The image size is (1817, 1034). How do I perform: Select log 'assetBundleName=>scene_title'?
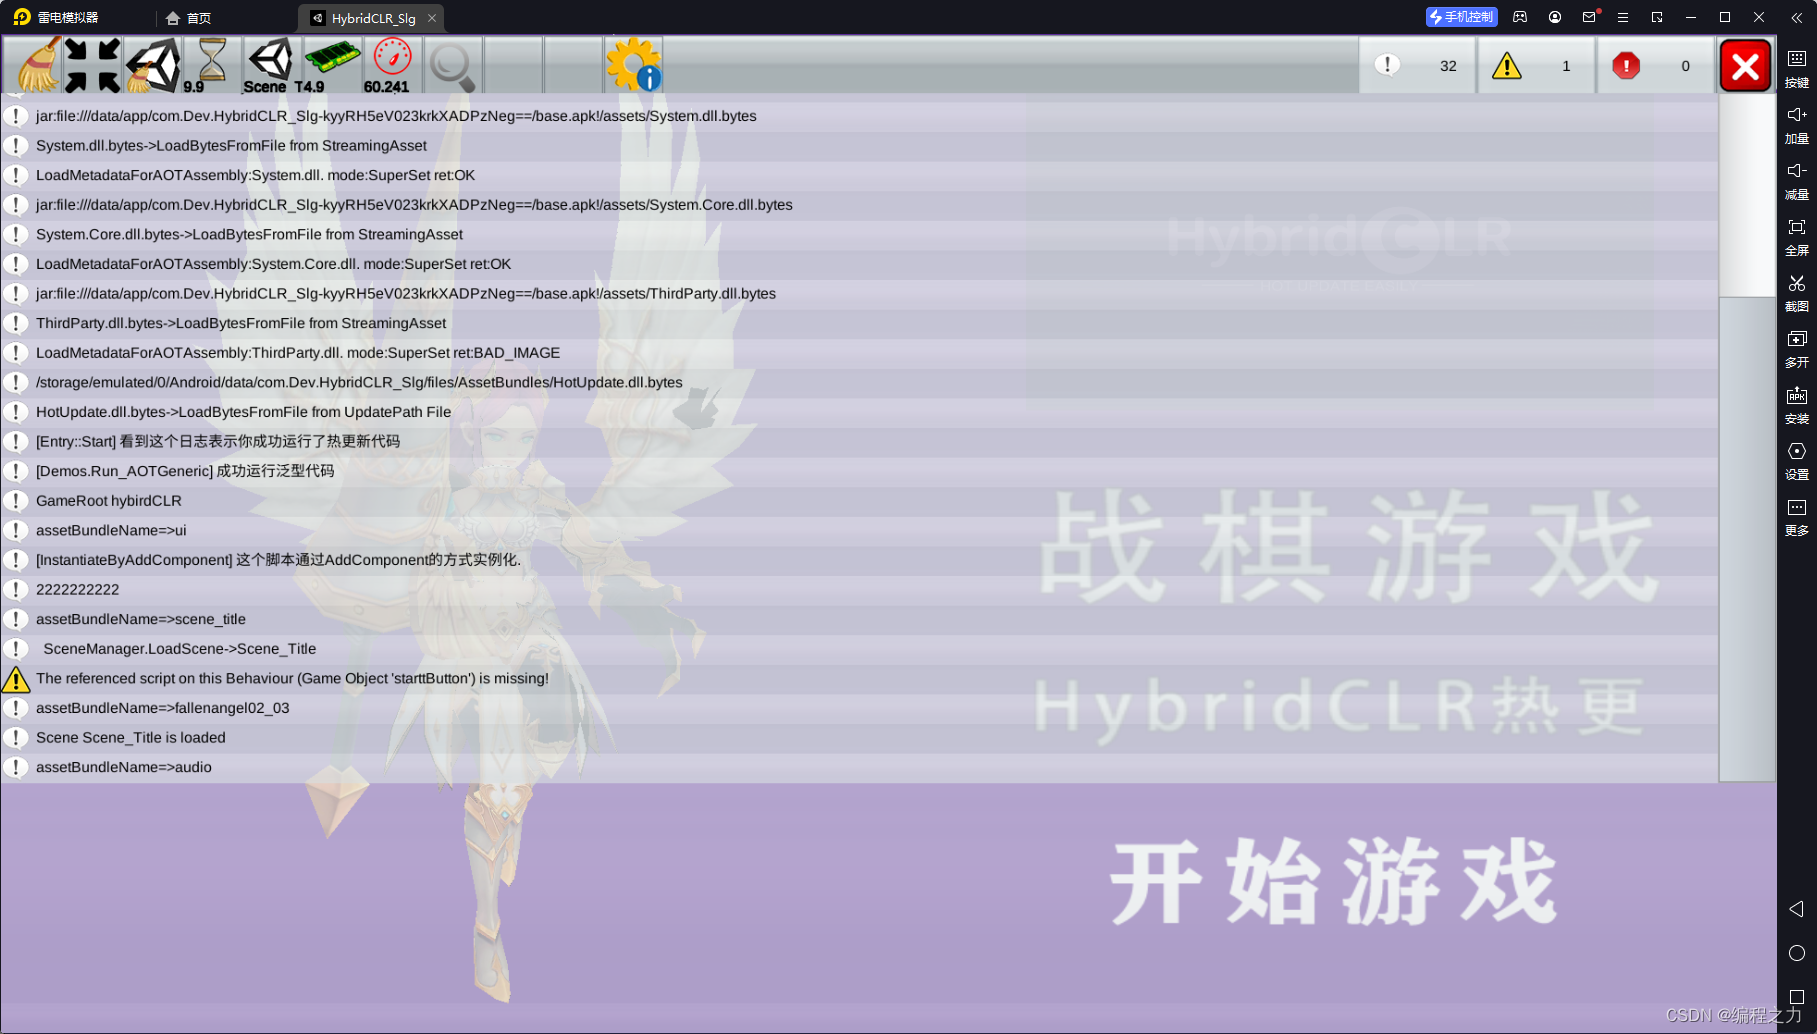[x=859, y=619]
